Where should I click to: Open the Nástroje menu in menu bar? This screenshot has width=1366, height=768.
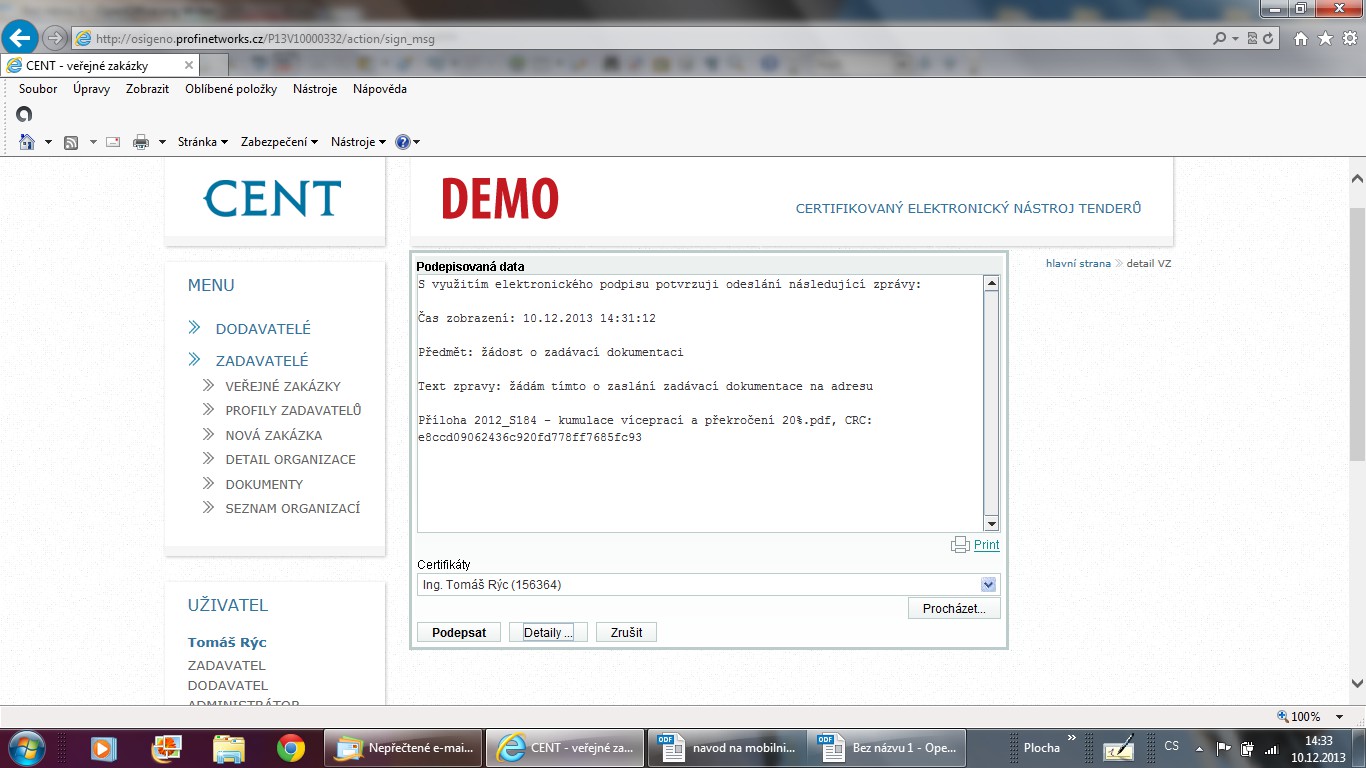click(x=315, y=89)
